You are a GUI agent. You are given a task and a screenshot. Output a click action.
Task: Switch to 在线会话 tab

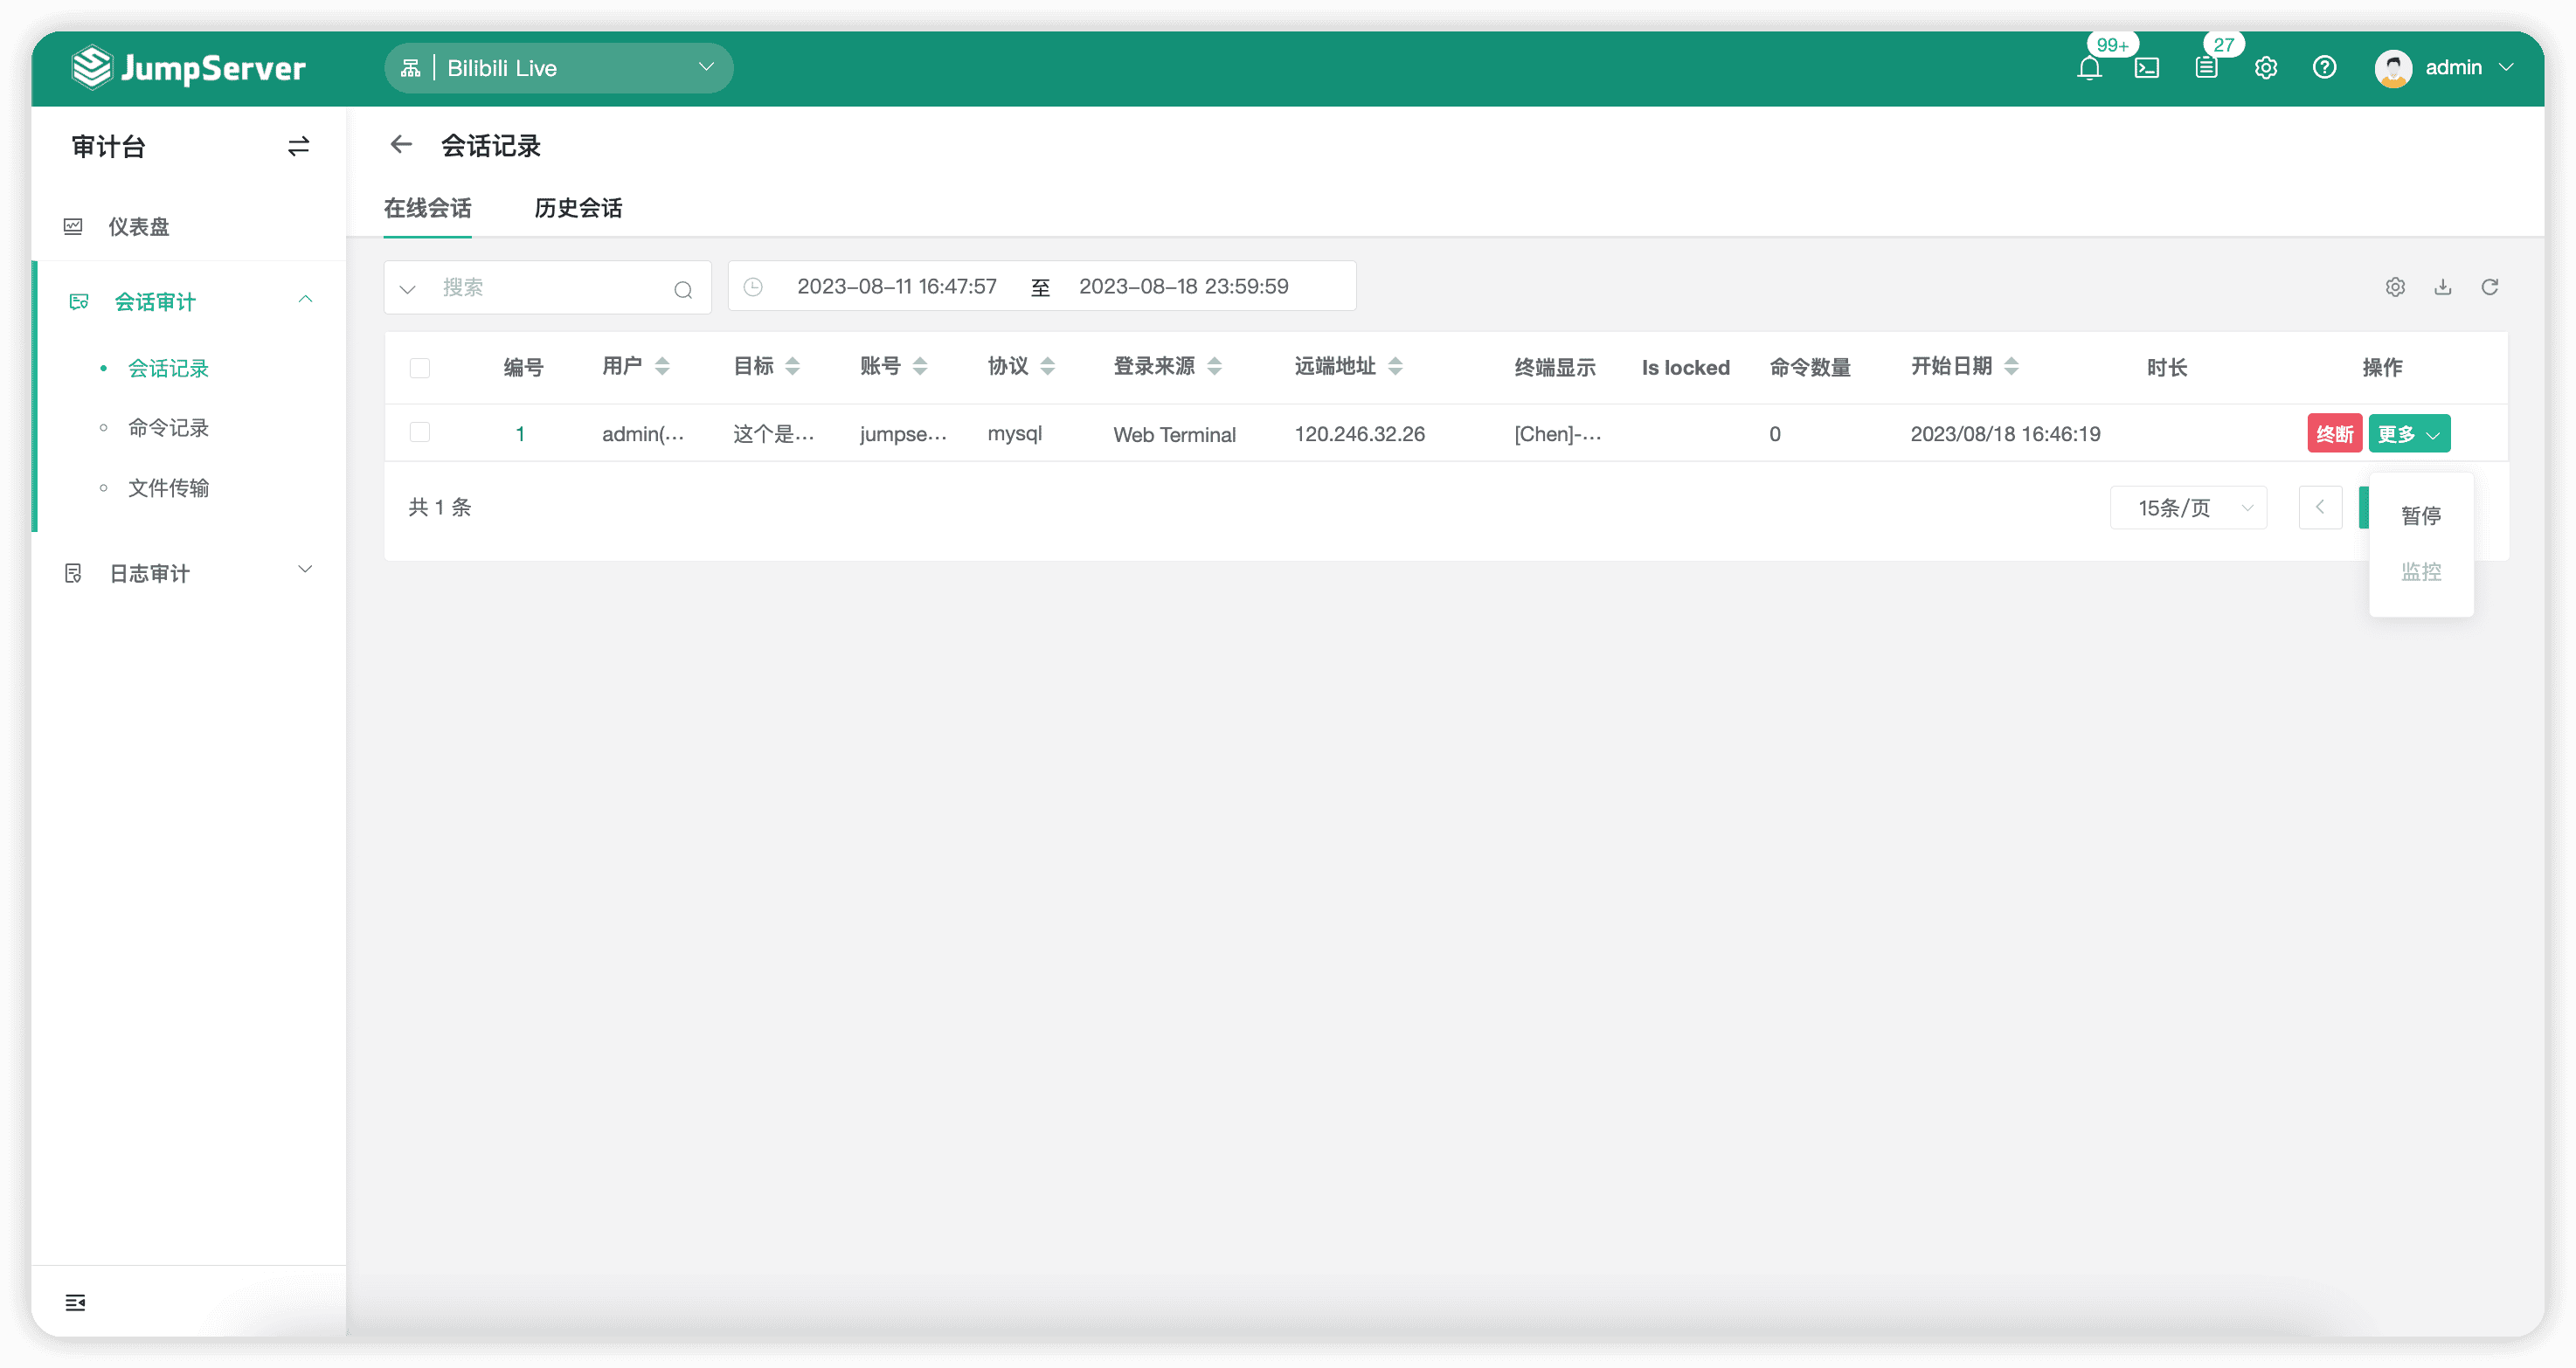pyautogui.click(x=427, y=208)
